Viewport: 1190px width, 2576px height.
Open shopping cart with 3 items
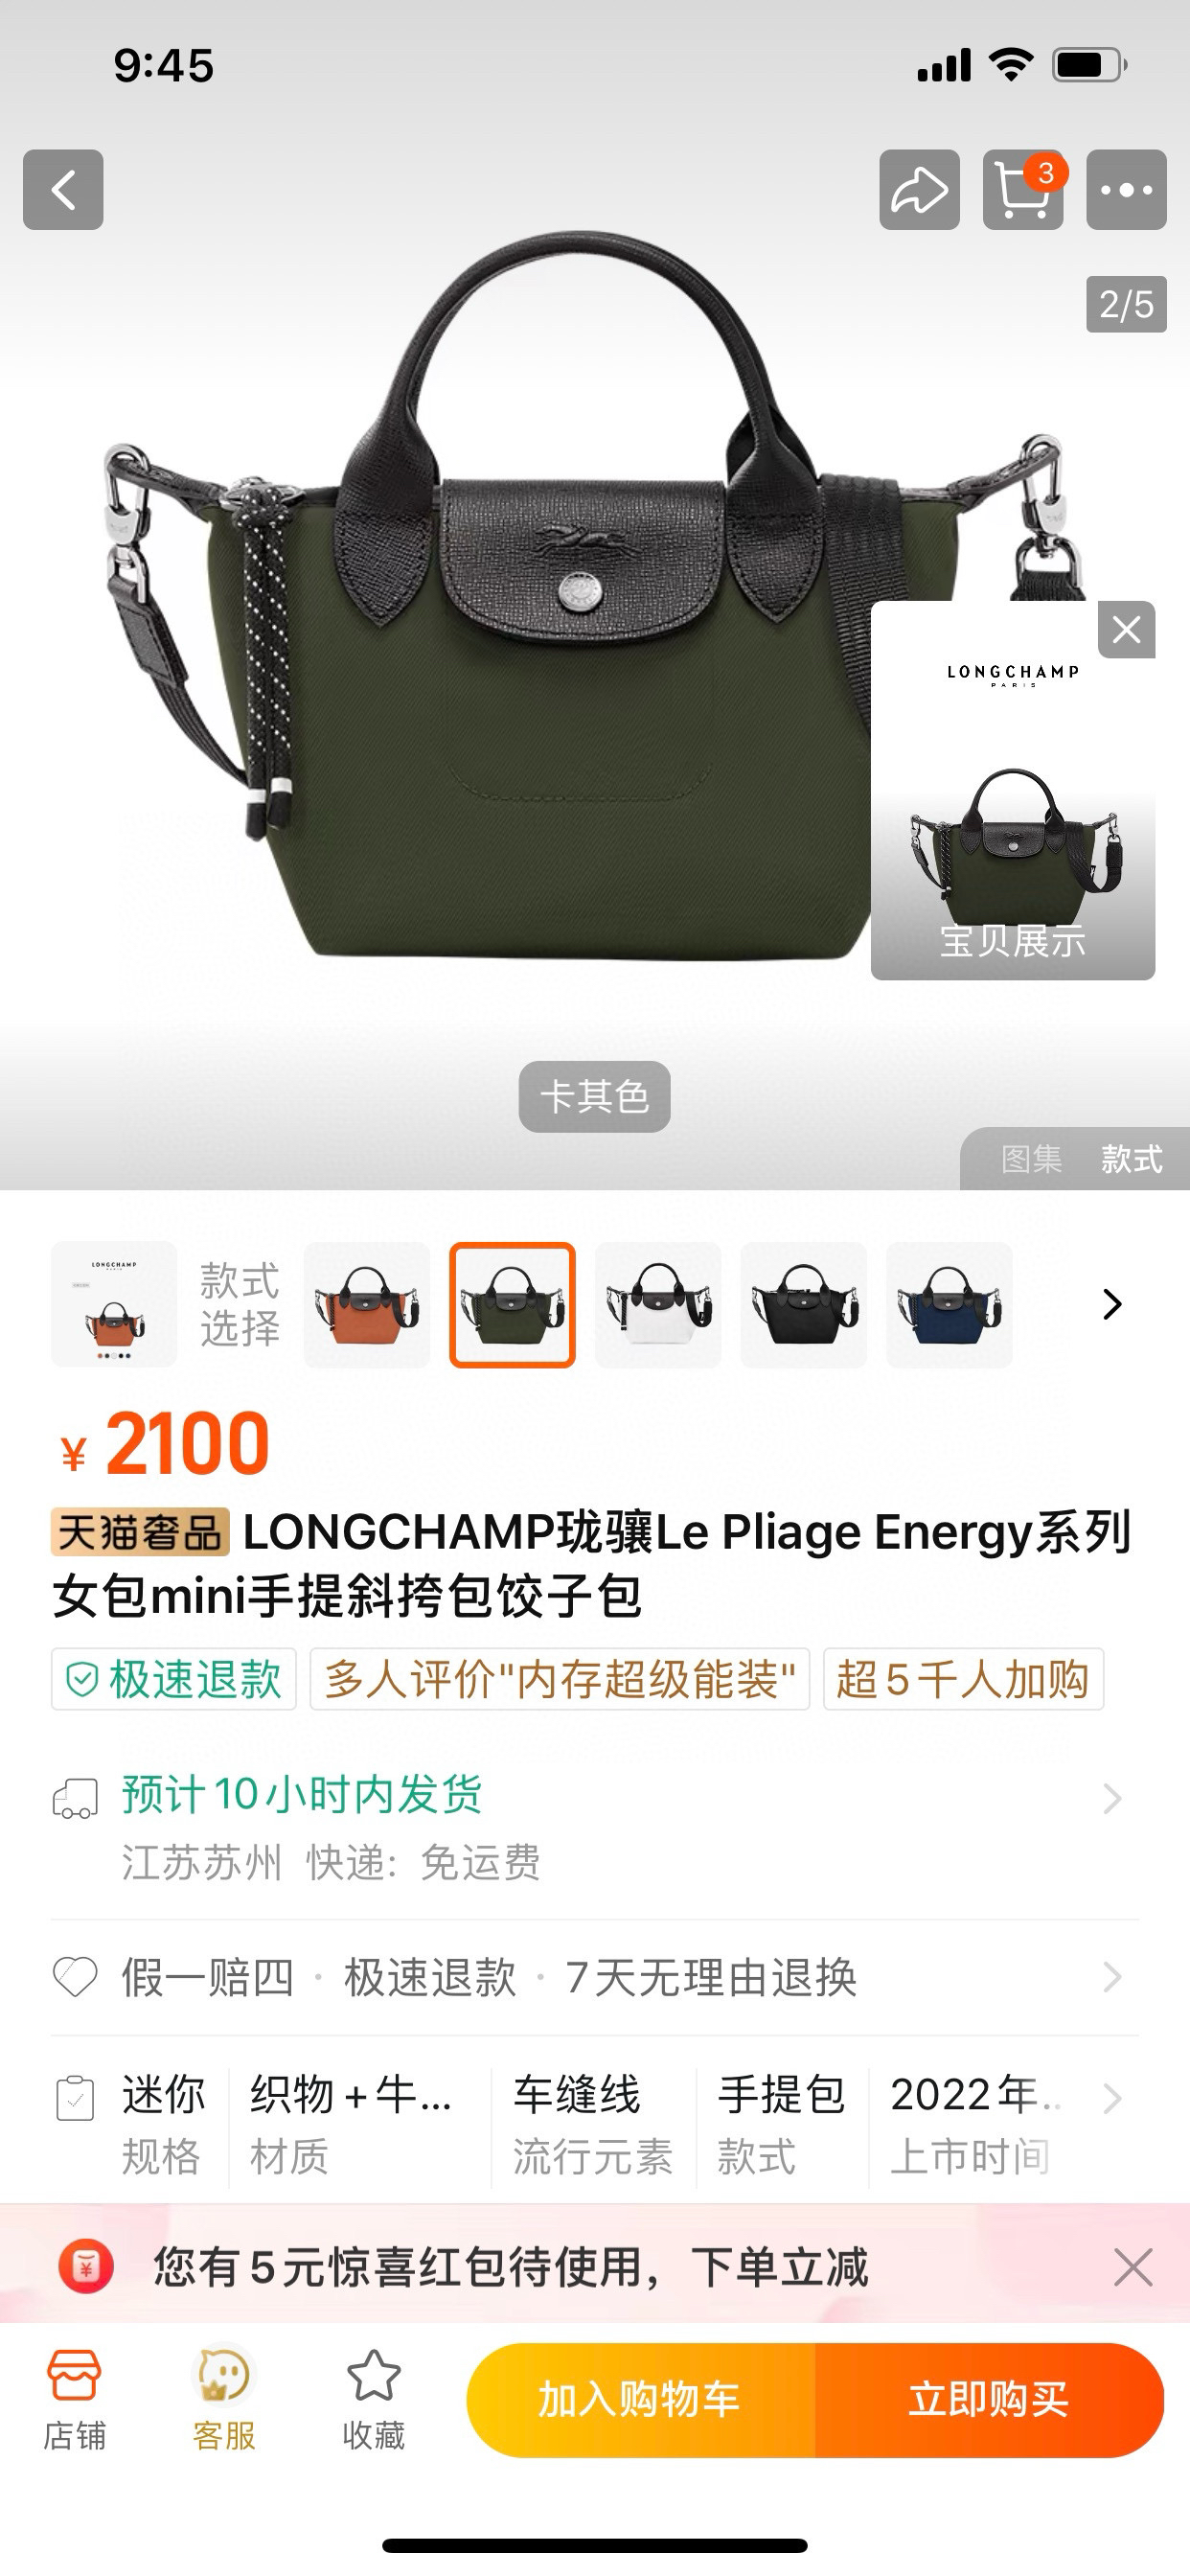coord(1023,190)
